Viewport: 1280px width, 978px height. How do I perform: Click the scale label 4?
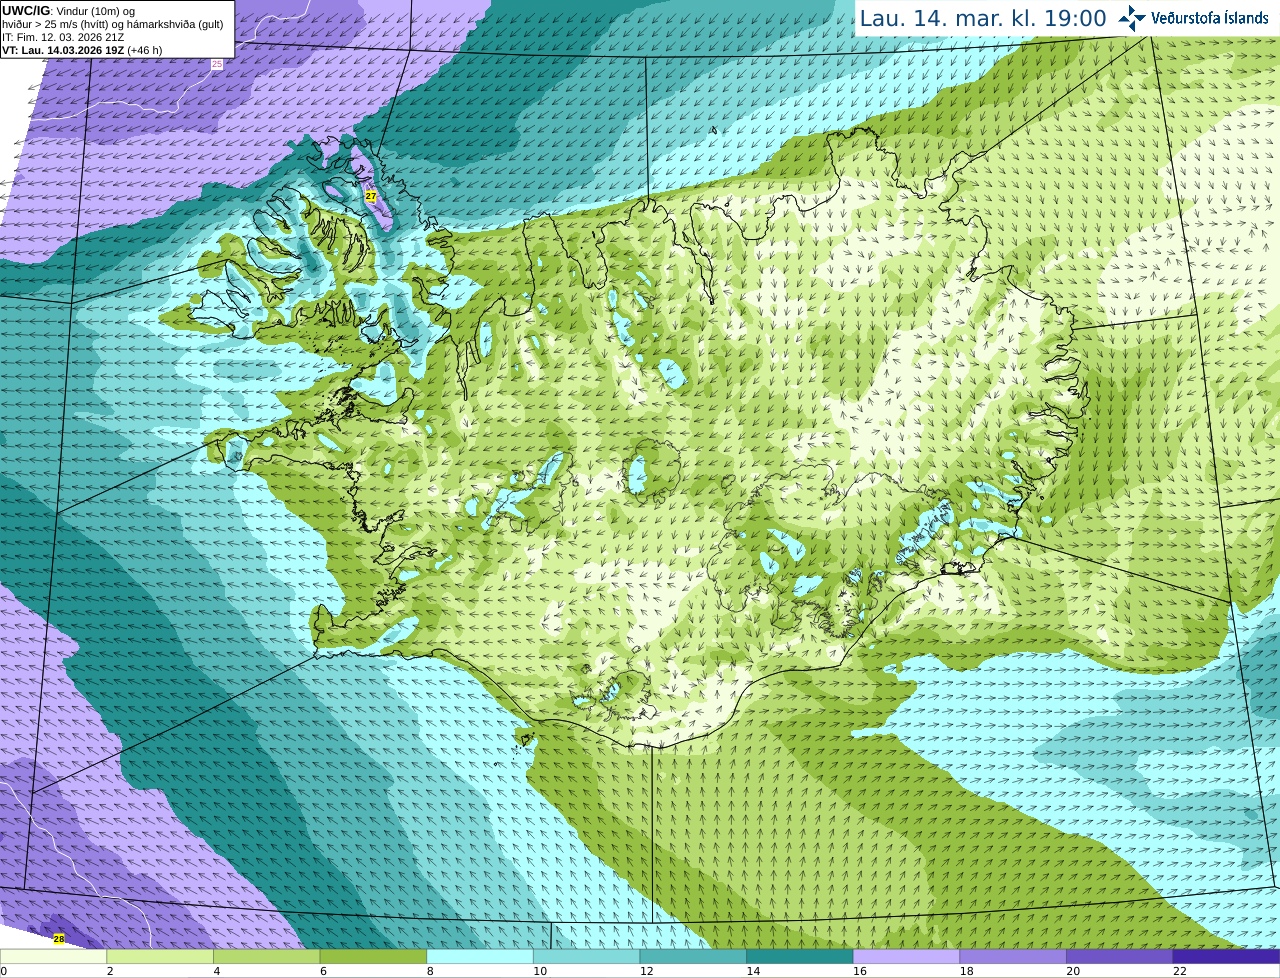point(217,971)
